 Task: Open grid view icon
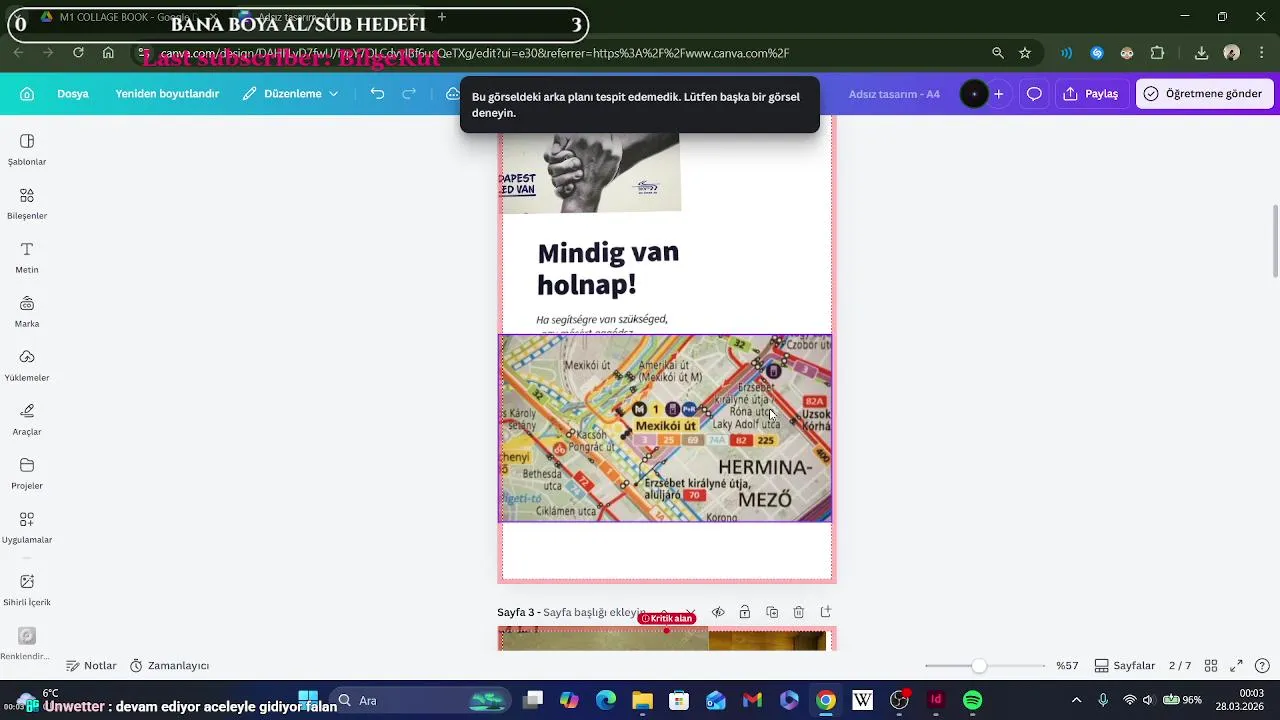pos(1211,666)
